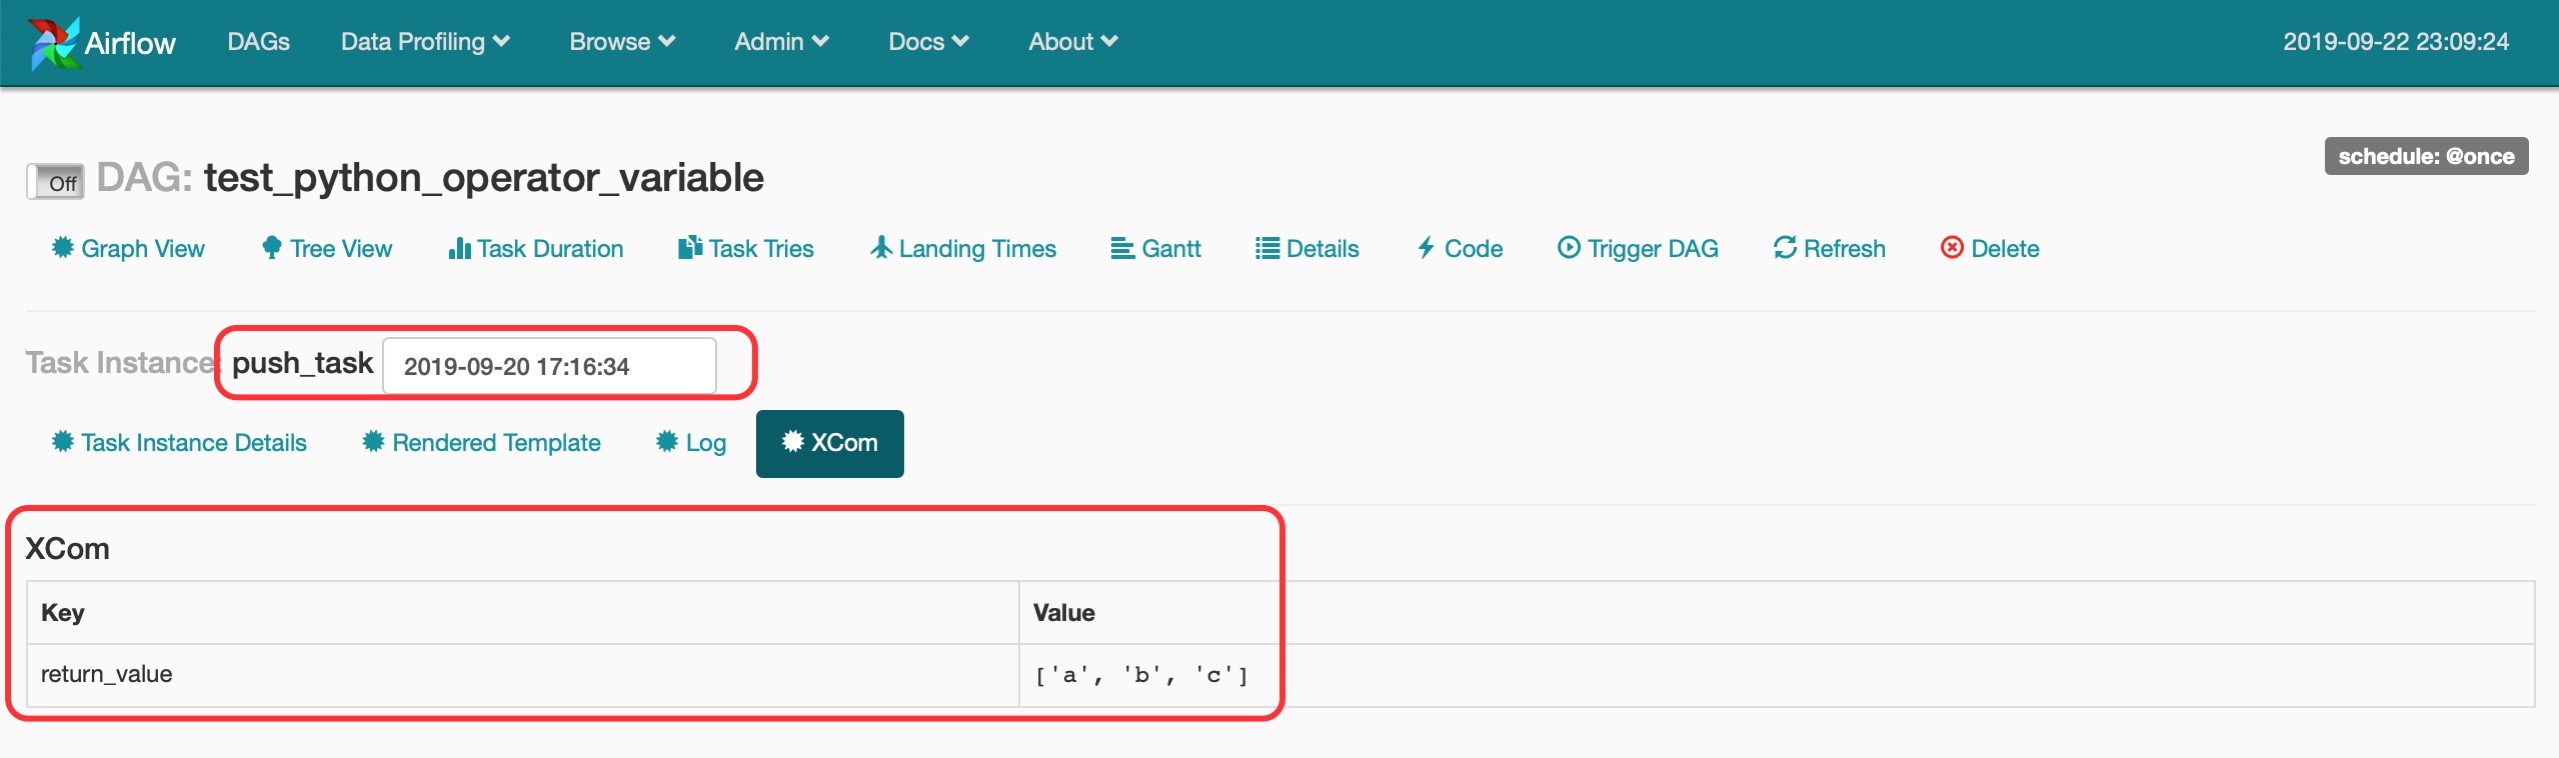Toggle the DAG Off switch on
Viewport: 2559px width, 758px height.
(x=56, y=182)
